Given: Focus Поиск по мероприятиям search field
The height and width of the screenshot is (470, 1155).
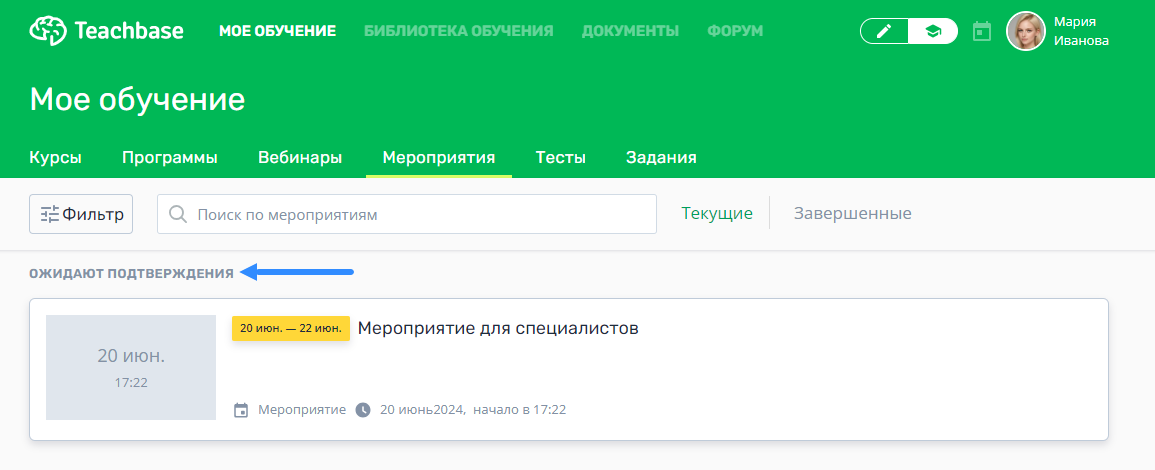Looking at the screenshot, I should pos(407,214).
